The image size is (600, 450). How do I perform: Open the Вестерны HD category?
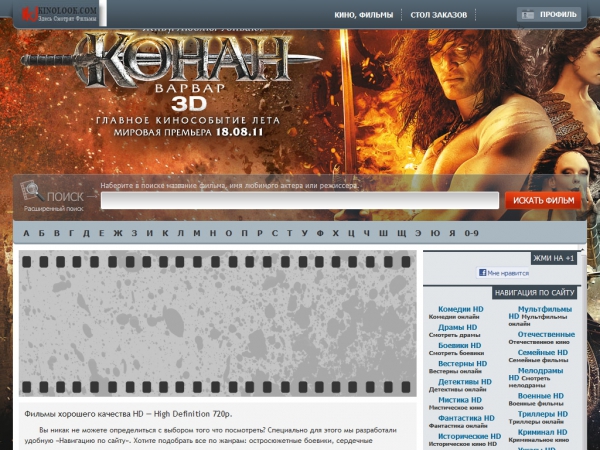[463, 364]
